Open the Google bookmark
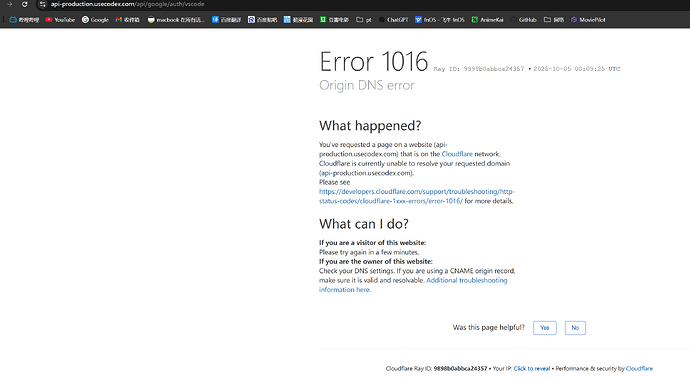The height and width of the screenshot is (379, 690). [95, 20]
